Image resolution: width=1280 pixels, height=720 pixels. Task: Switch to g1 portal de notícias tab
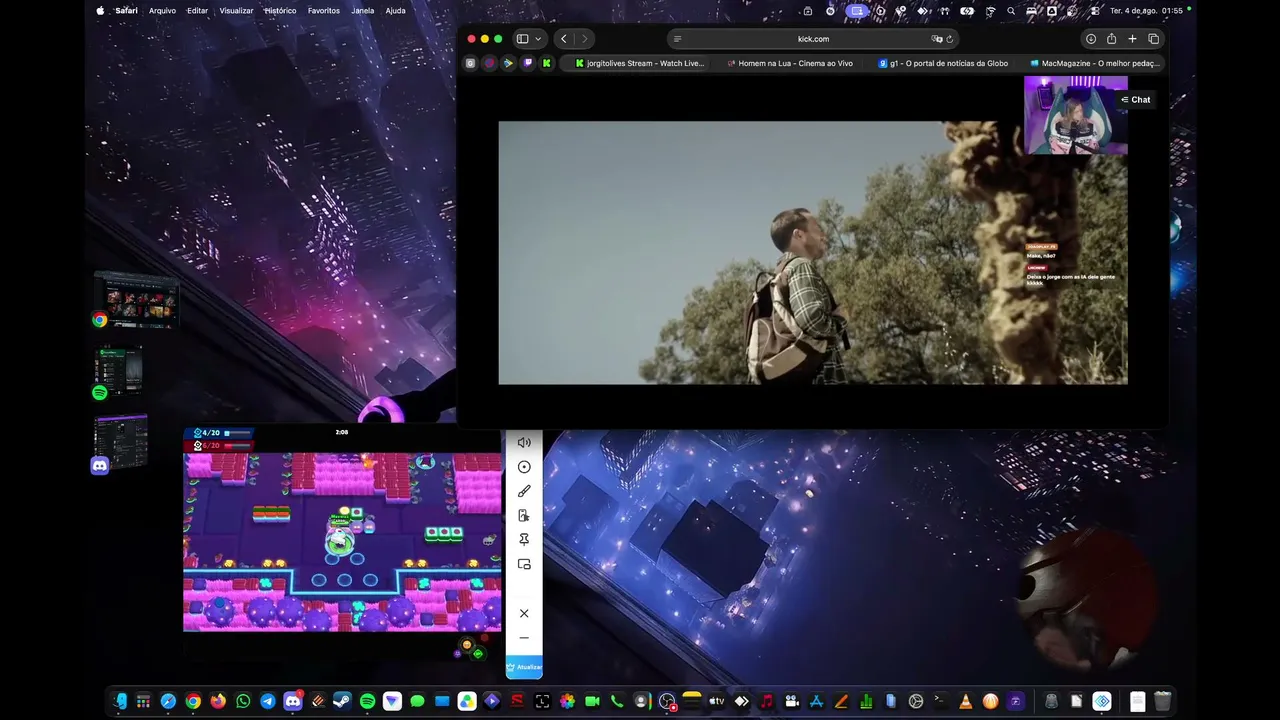[x=942, y=63]
